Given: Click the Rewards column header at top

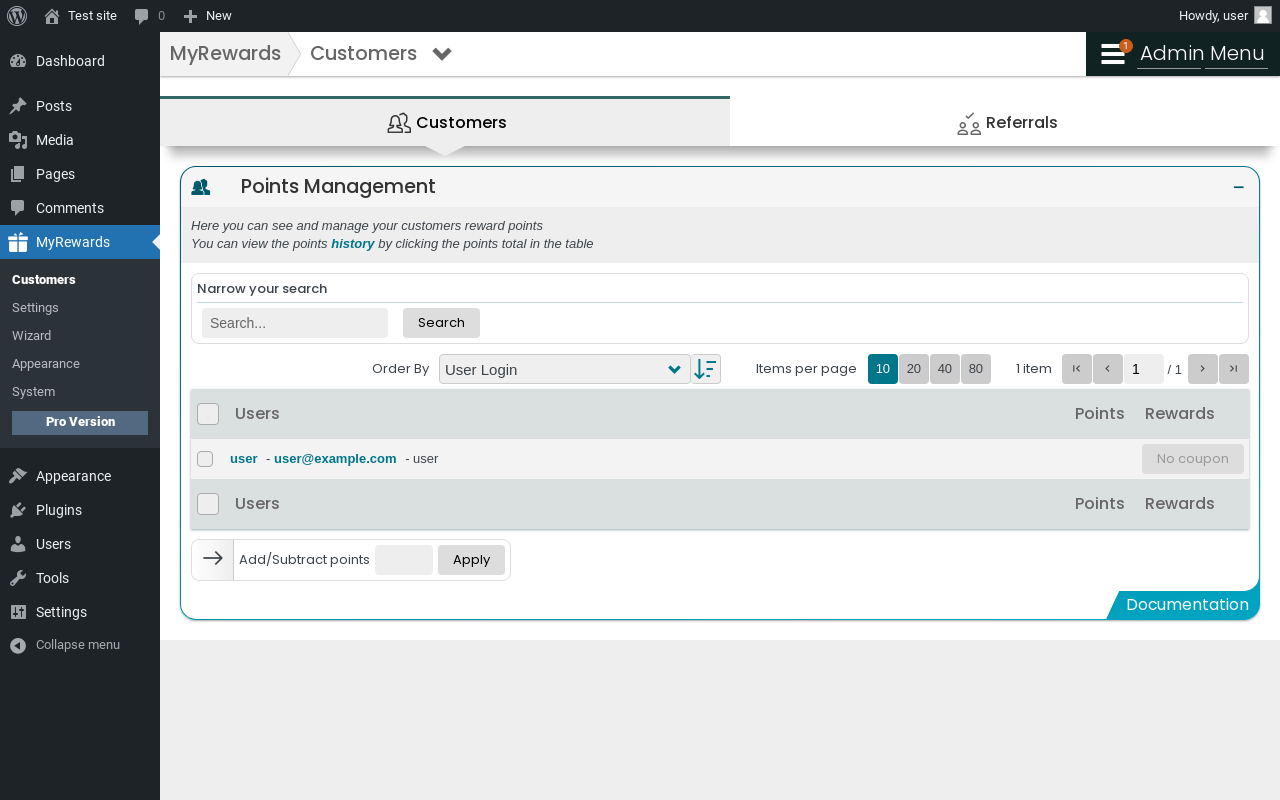Looking at the screenshot, I should pyautogui.click(x=1180, y=414).
